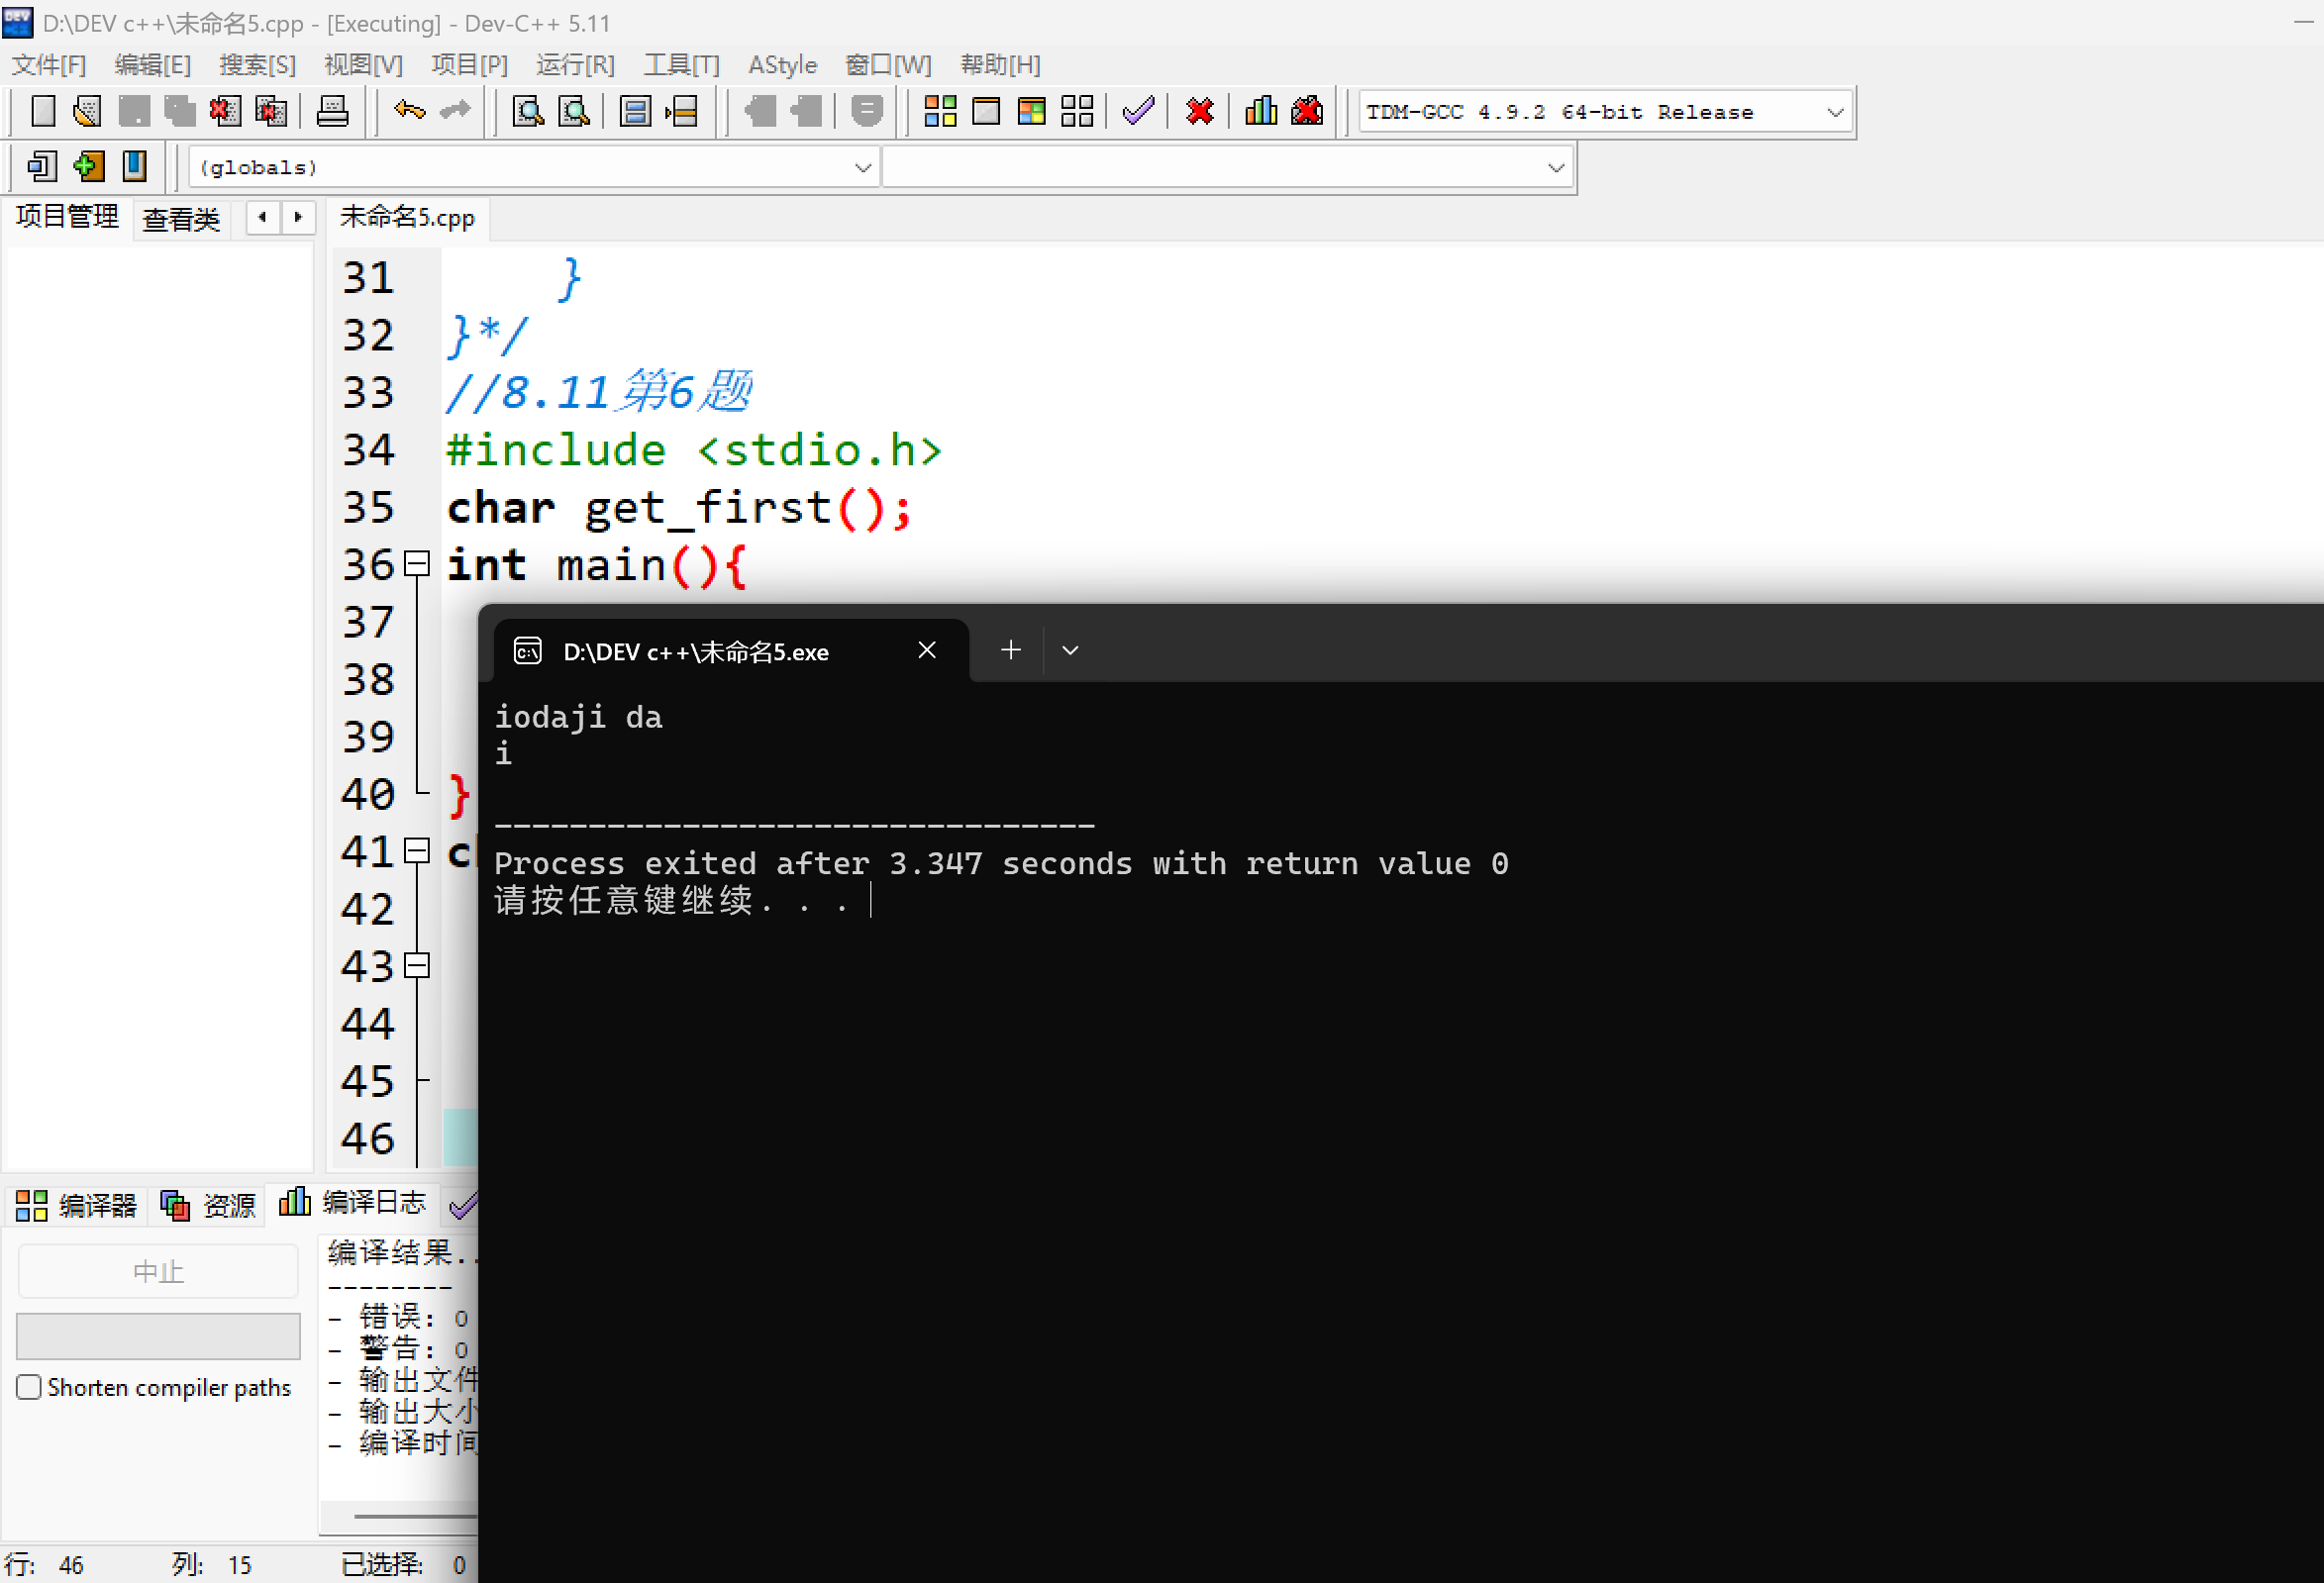
Task: Click the Compile (four colored squares) icon
Action: point(939,111)
